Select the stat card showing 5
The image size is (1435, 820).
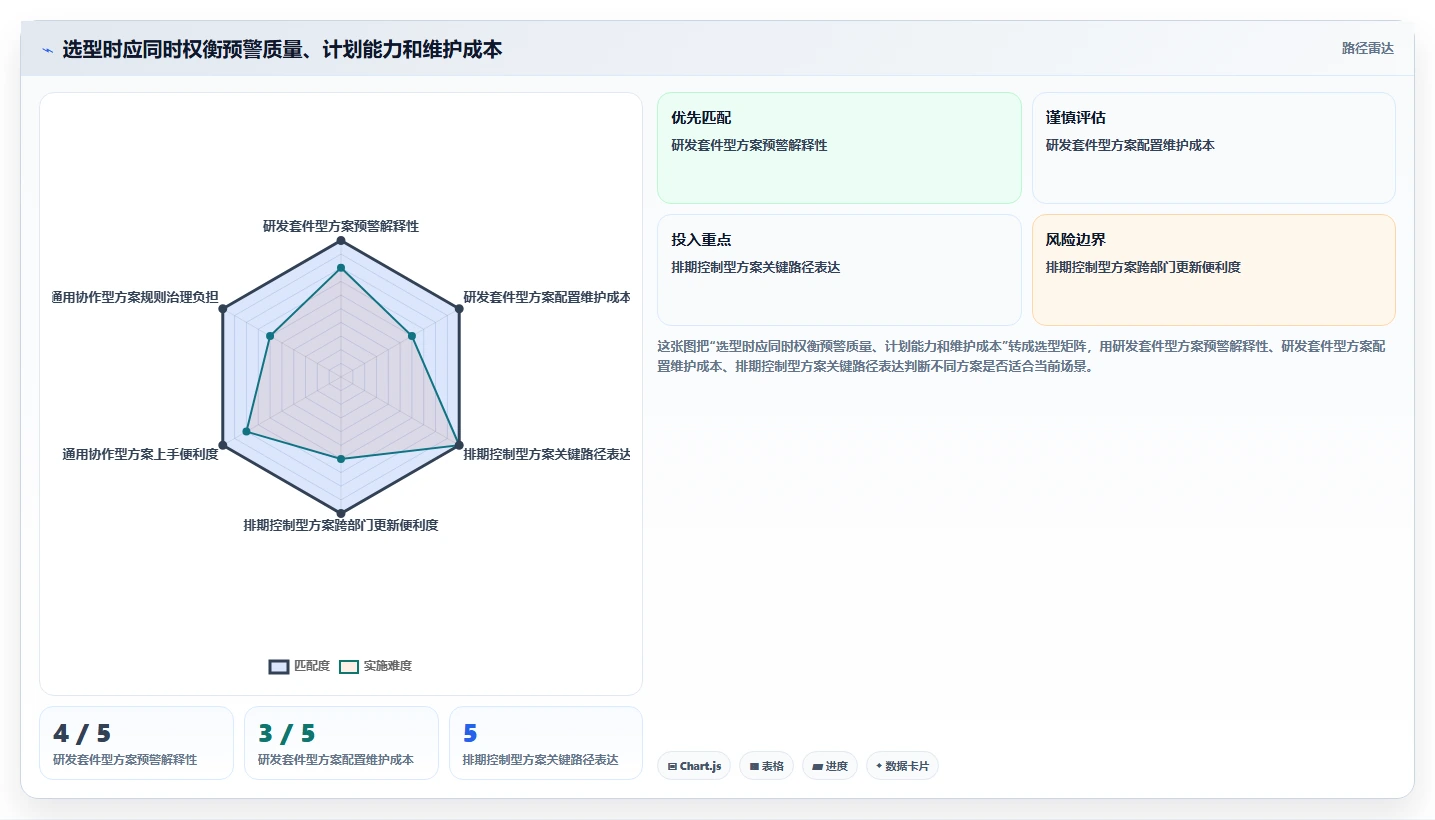pos(546,743)
